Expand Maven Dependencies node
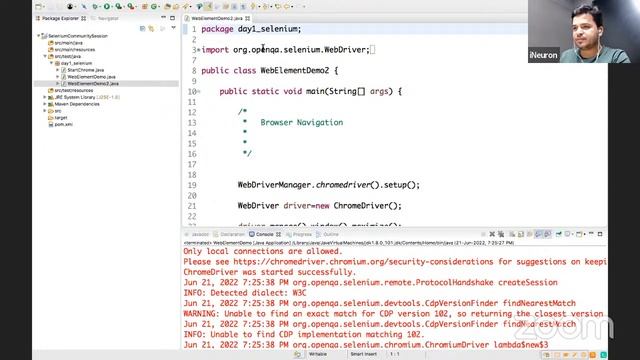Viewport: 640px width, 360px height. click(45, 104)
